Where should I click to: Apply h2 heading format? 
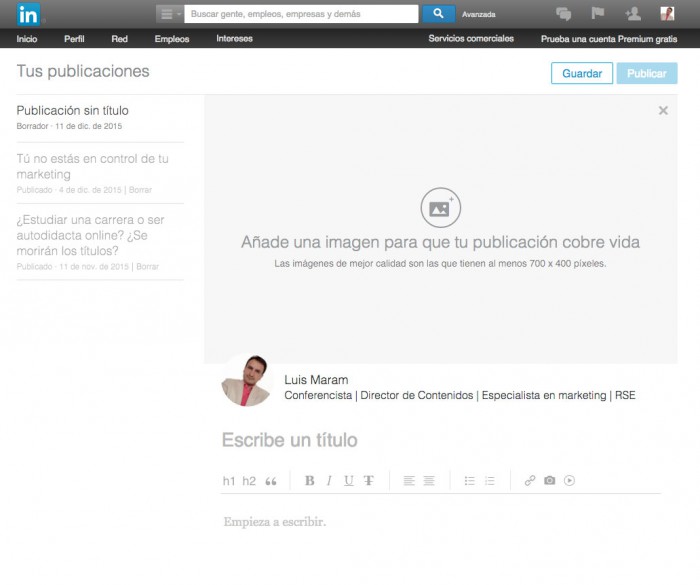tap(249, 481)
